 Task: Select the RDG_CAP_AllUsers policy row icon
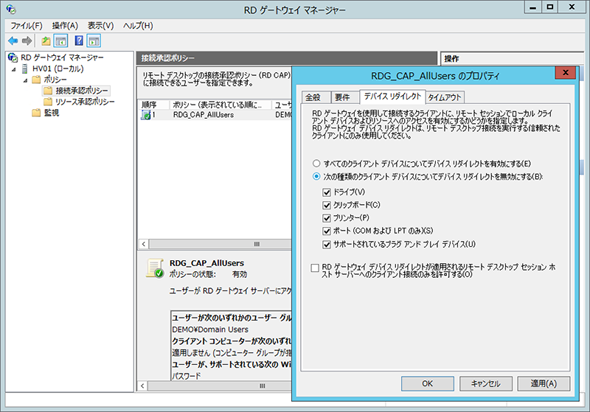[145, 115]
